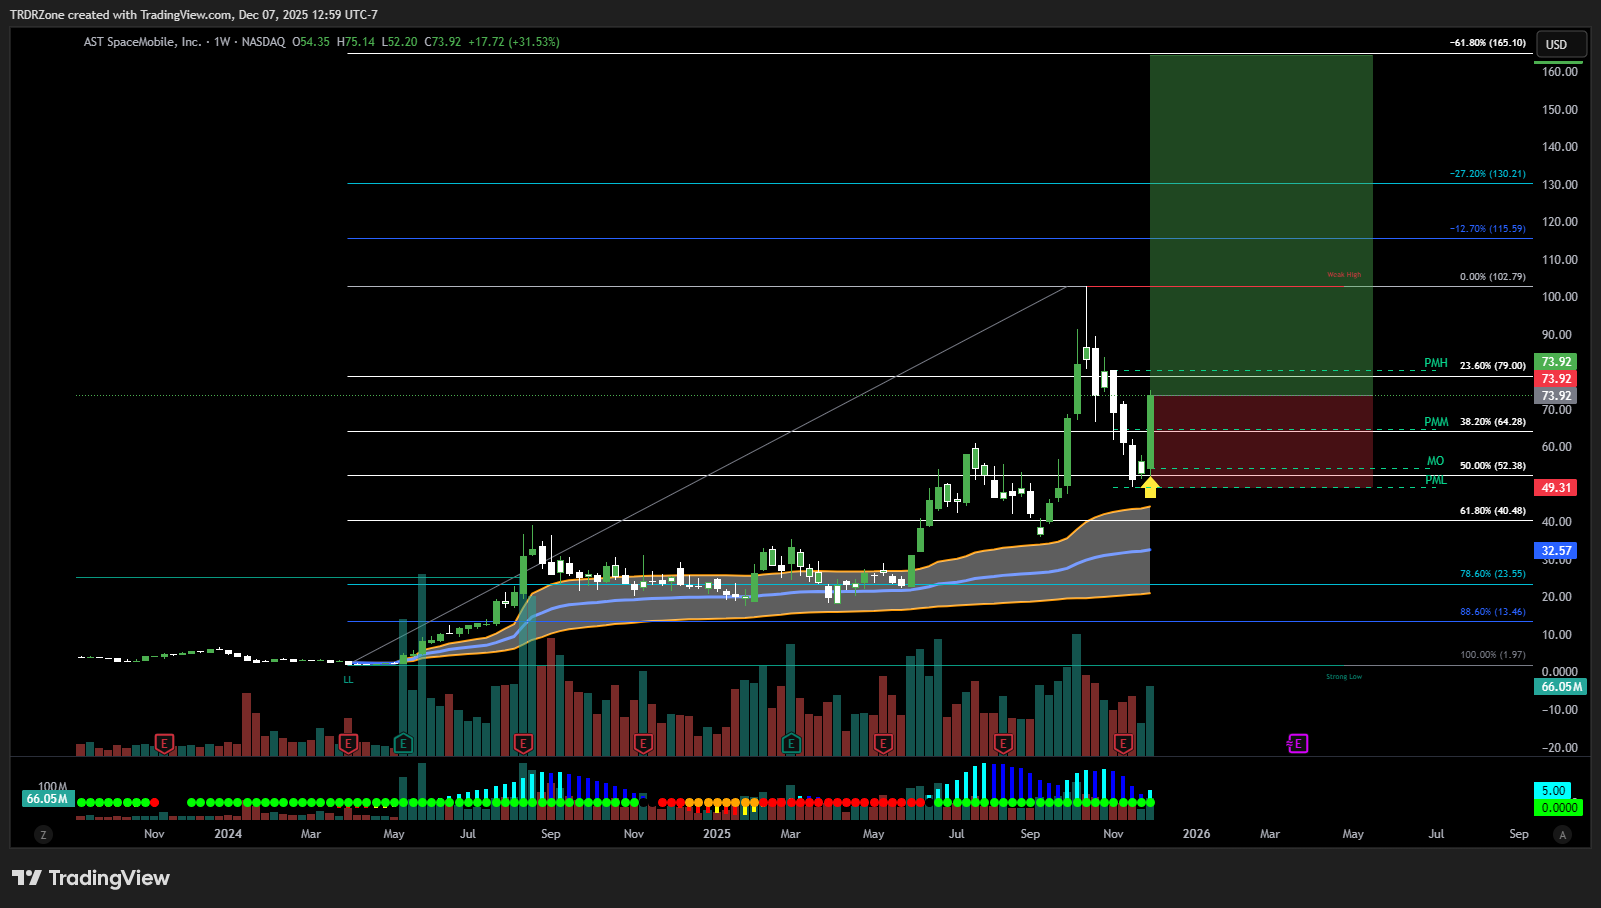Viewport: 1601px width, 908px height.
Task: Select the -27.20% (130.21) Fibonacci label
Action: coord(1488,174)
